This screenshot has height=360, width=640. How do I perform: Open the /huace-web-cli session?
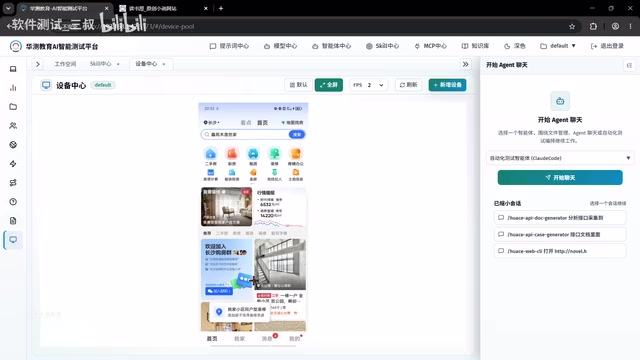tap(560, 251)
